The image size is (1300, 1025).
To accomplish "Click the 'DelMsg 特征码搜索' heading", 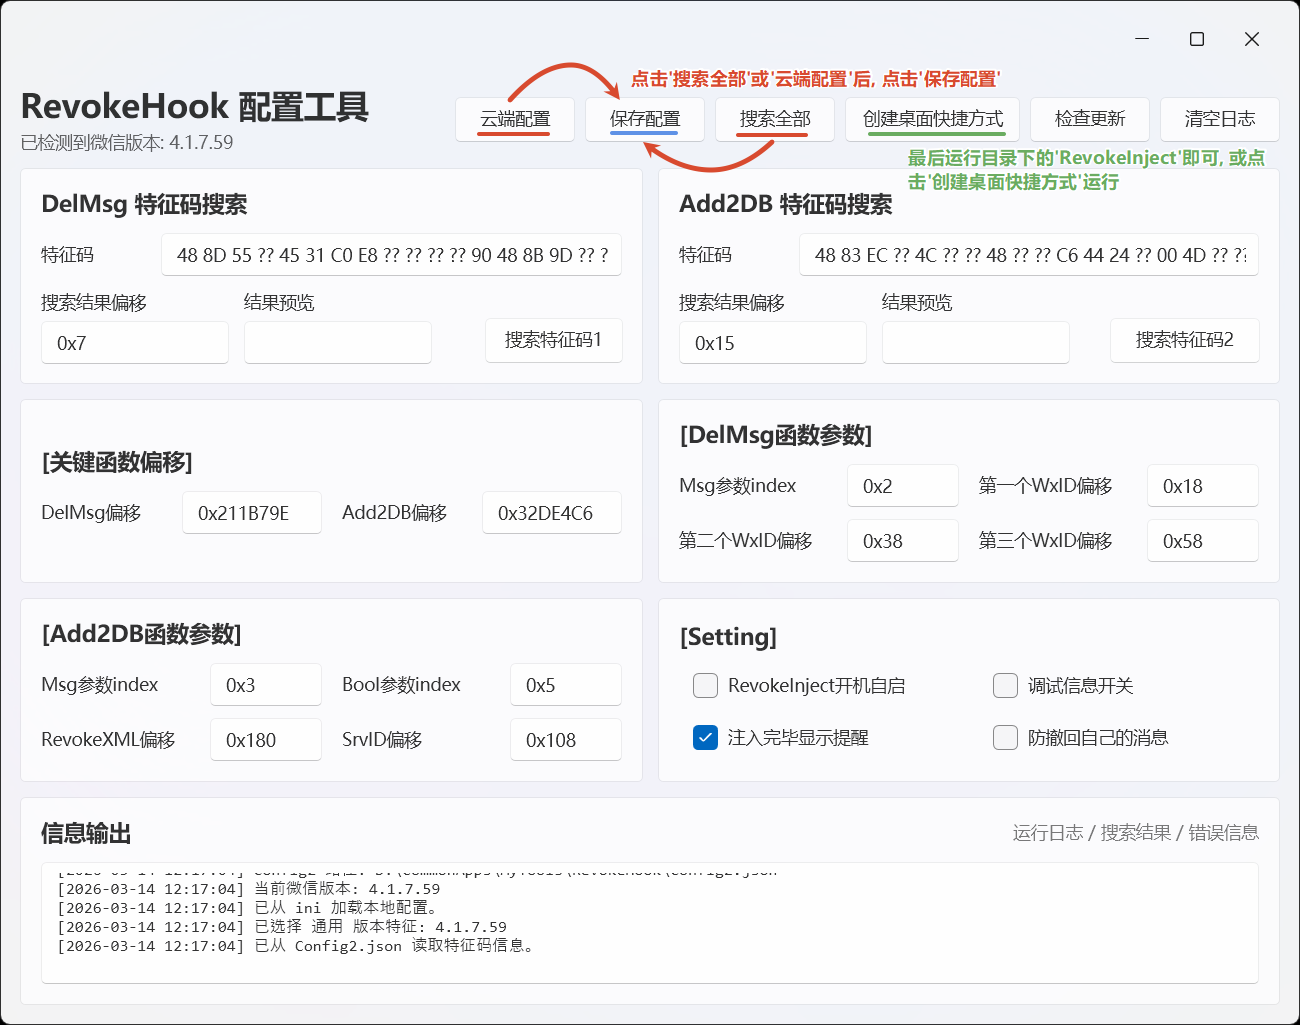I will pos(144,204).
